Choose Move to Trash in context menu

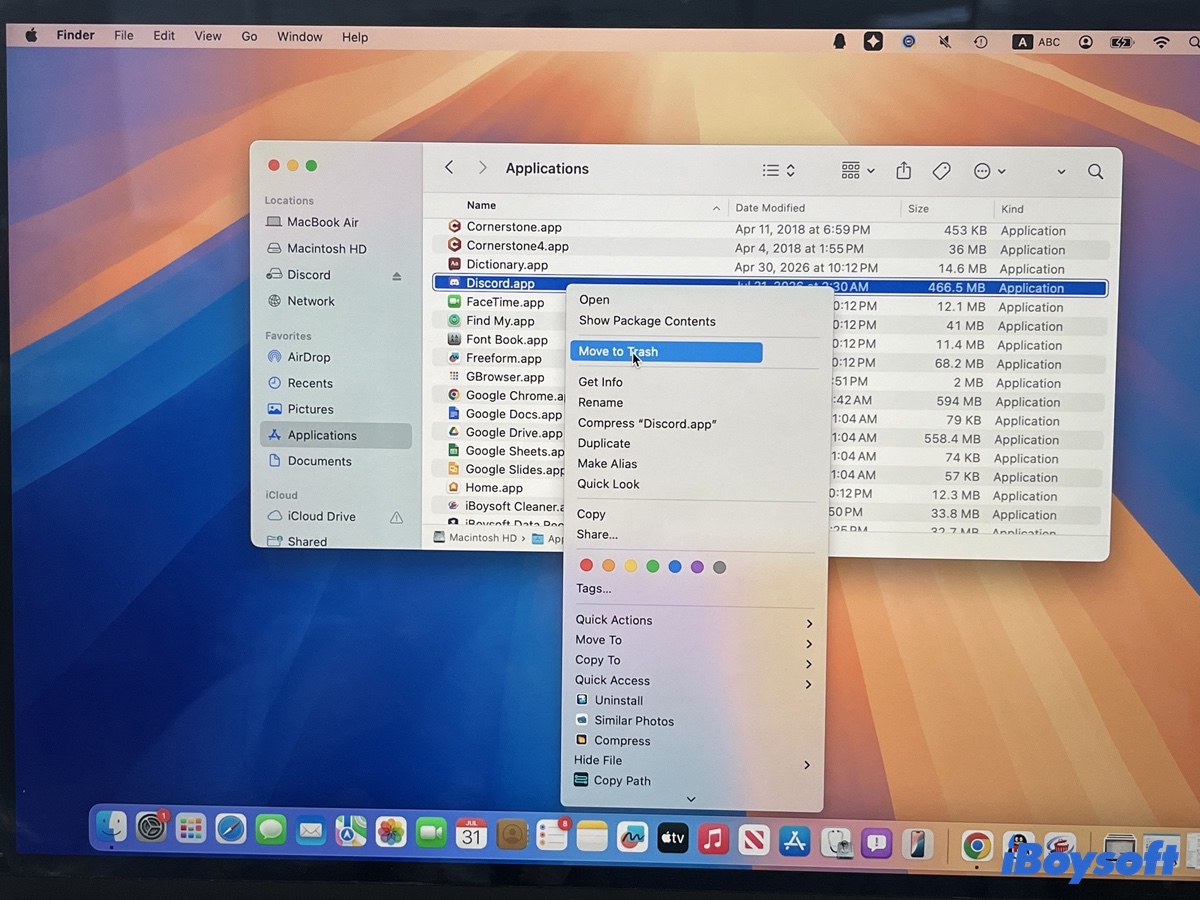[666, 352]
